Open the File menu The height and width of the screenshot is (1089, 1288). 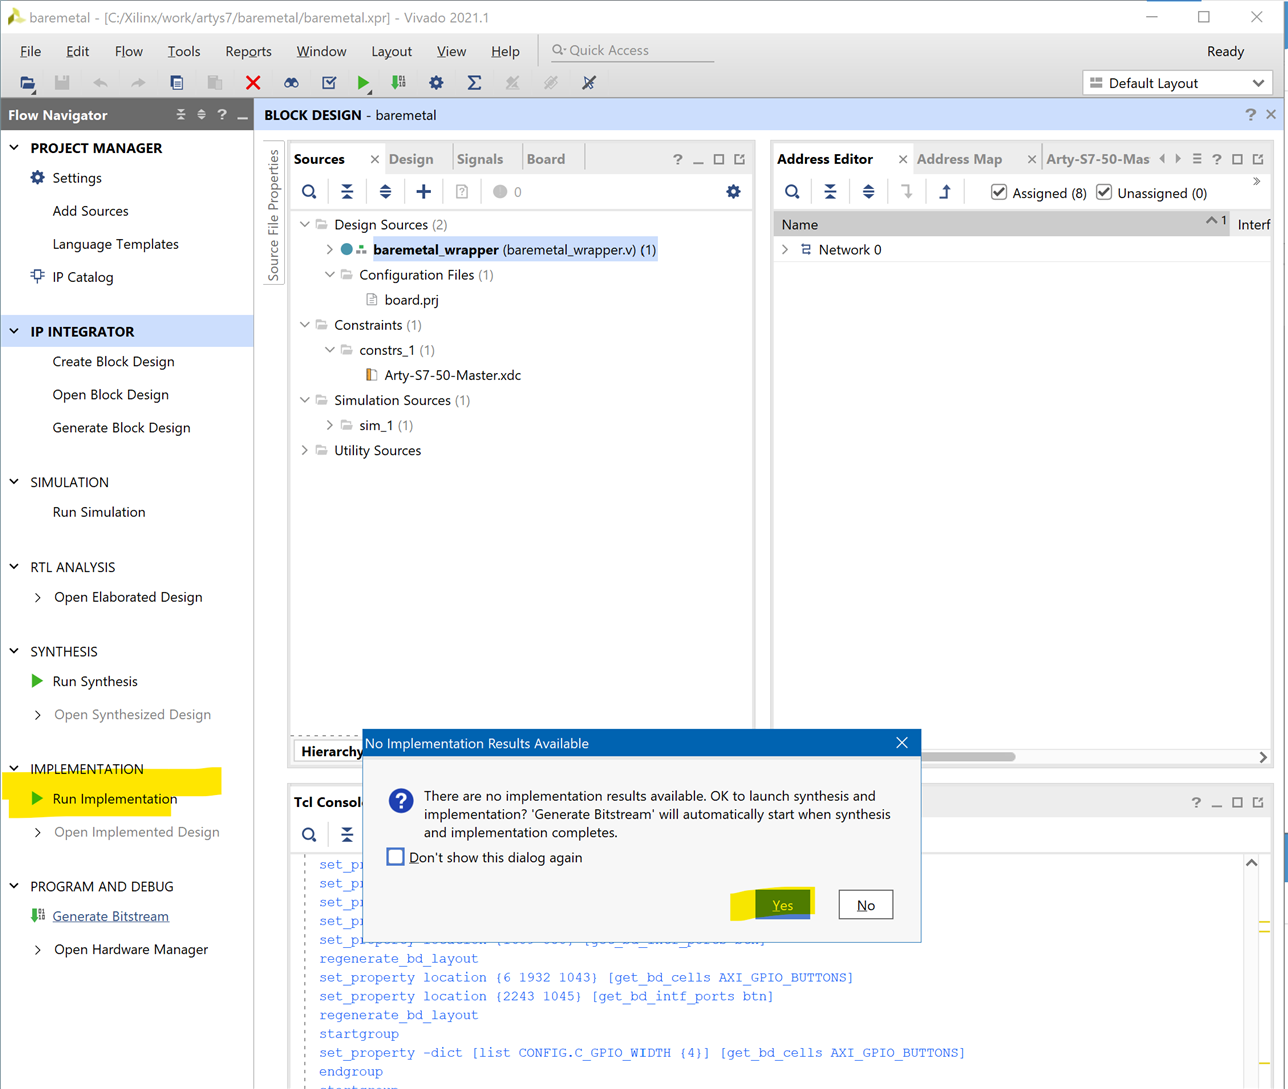(x=30, y=51)
